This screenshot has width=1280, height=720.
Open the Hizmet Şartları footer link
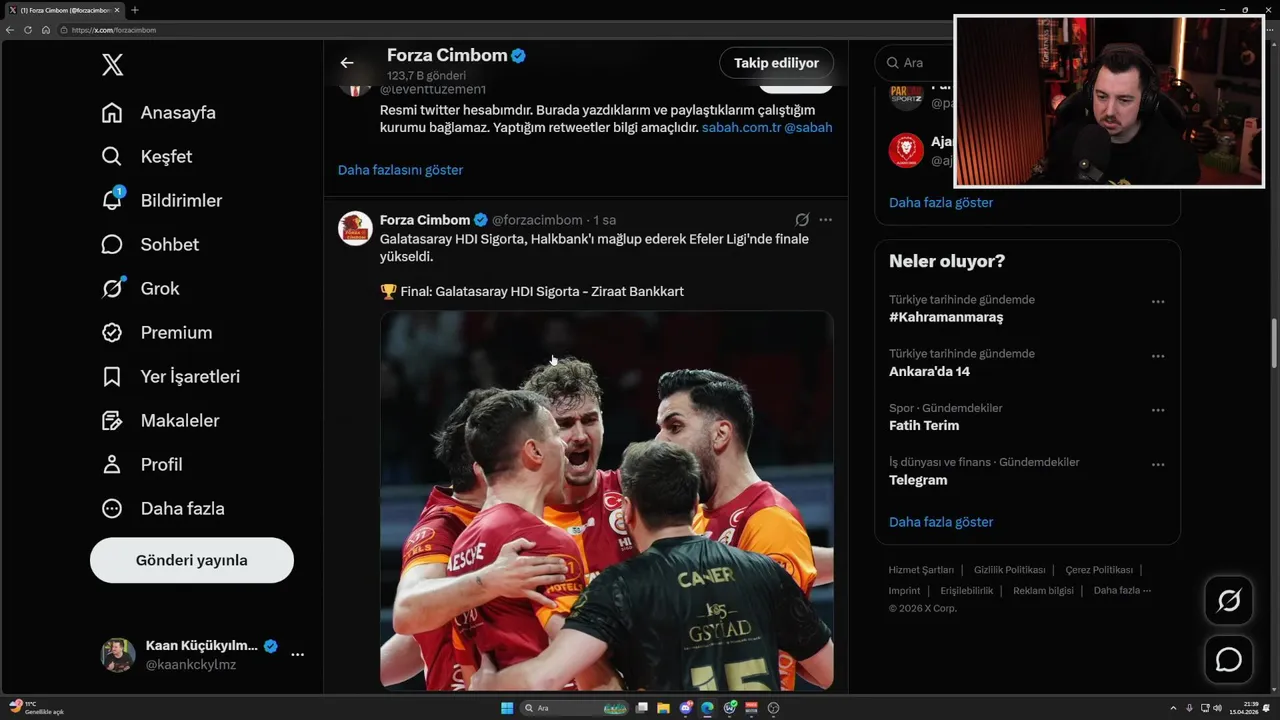click(x=921, y=570)
